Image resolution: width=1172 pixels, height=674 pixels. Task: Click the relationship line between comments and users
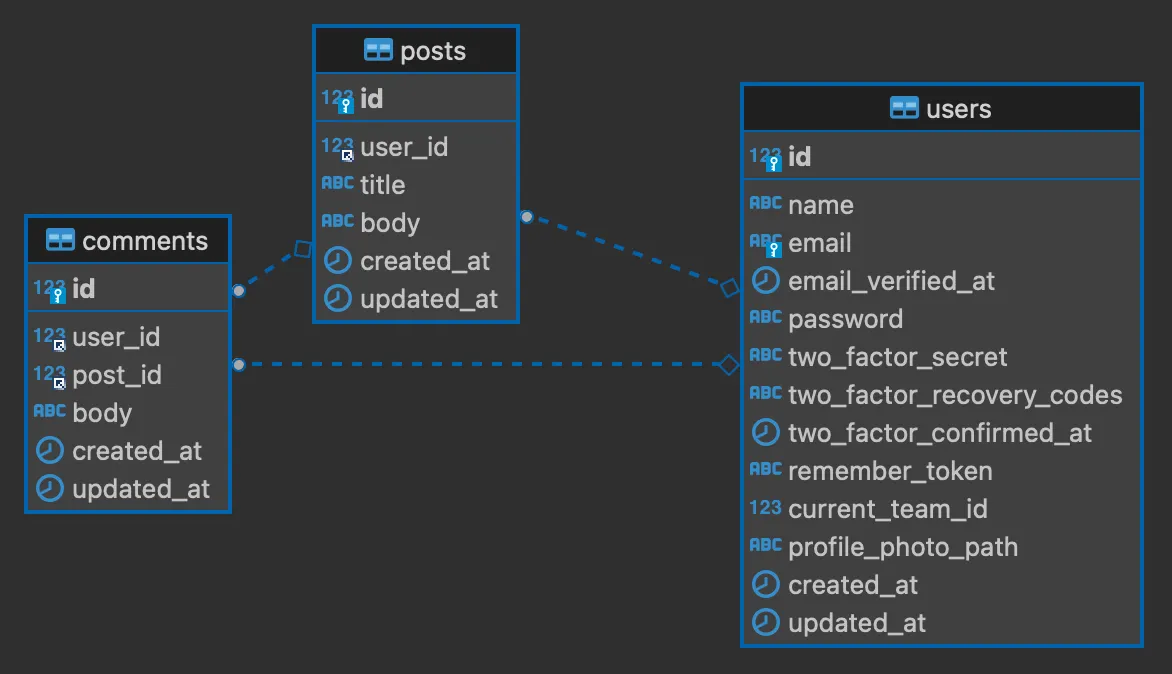pyautogui.click(x=480, y=364)
